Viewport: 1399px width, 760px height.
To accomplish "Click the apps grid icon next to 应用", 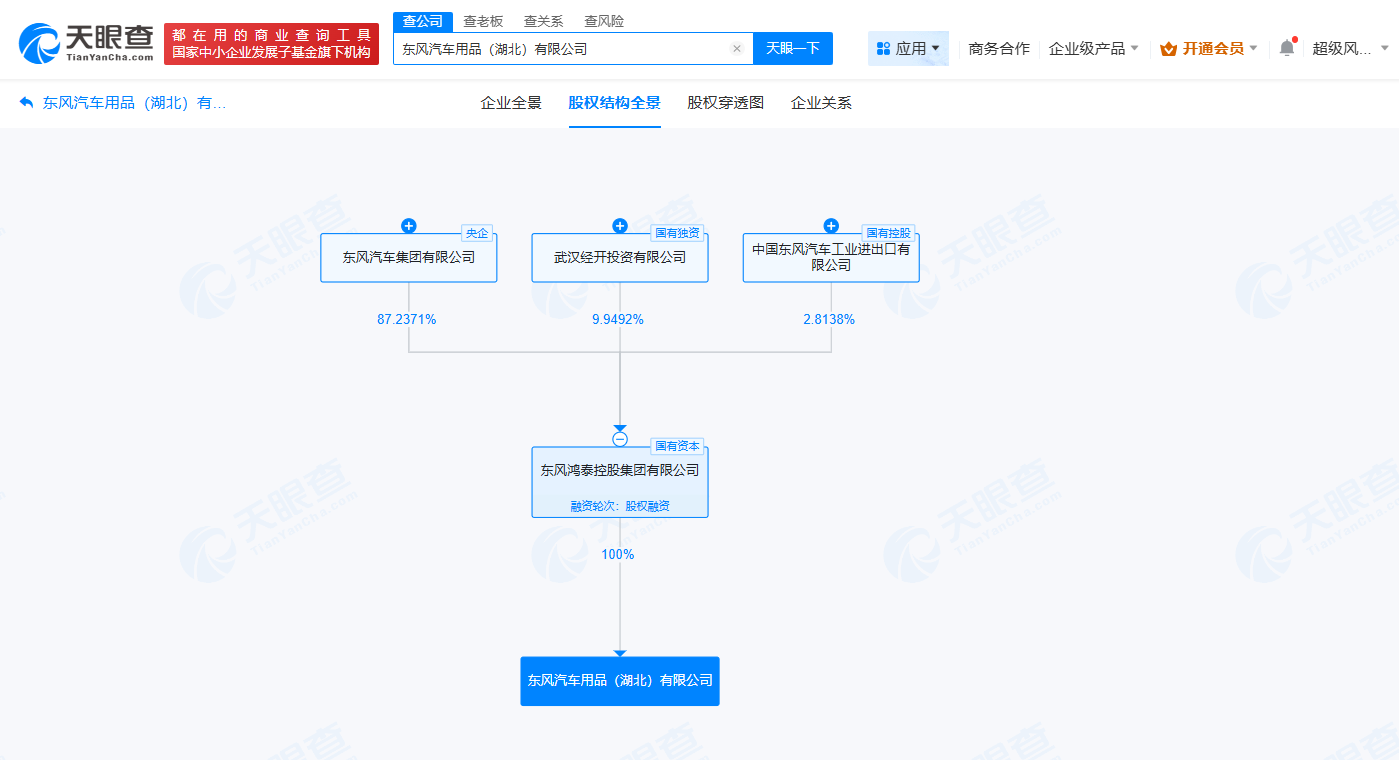I will [884, 46].
